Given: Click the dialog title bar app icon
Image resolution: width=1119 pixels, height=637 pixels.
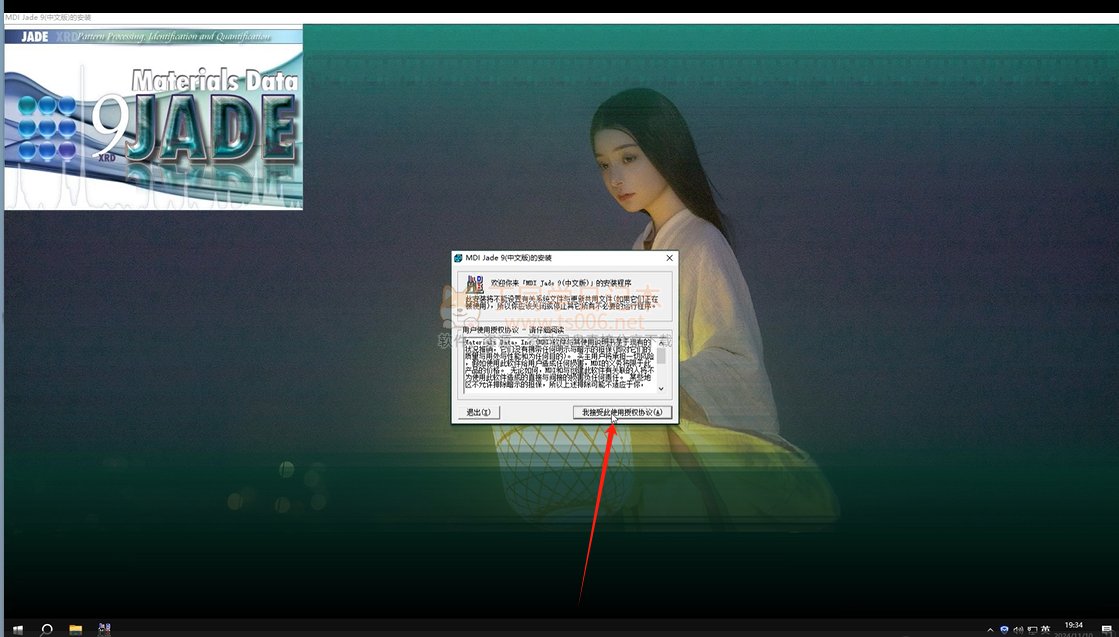Looking at the screenshot, I should pos(458,258).
